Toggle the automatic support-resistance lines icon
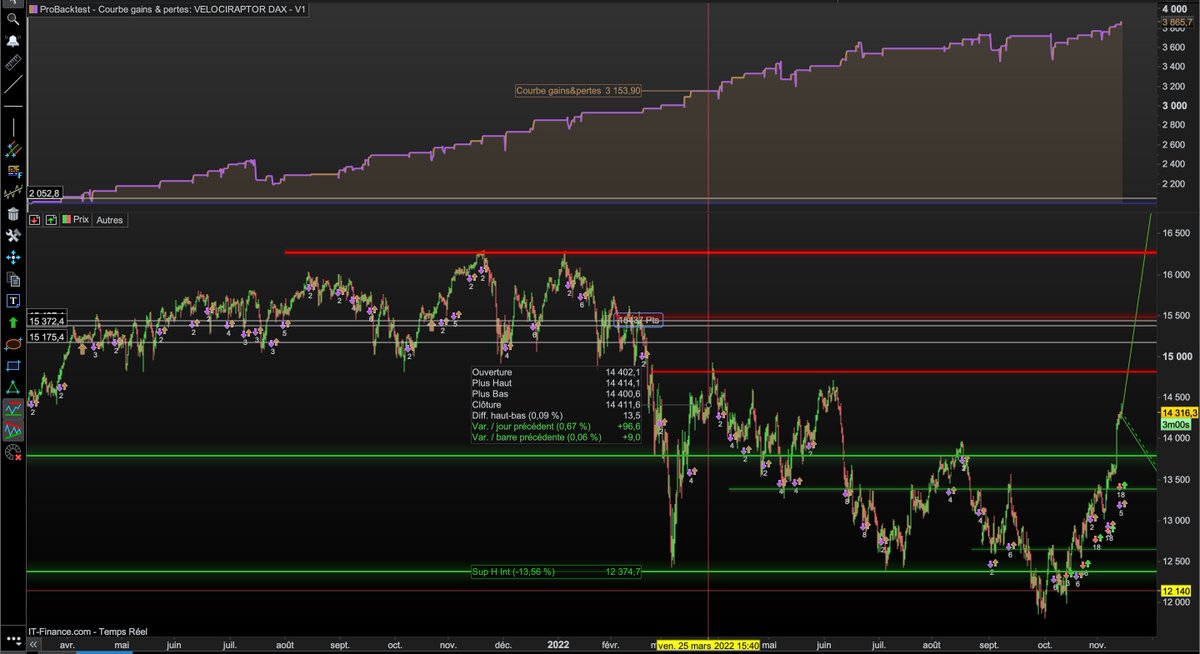This screenshot has height=654, width=1200. 13,409
